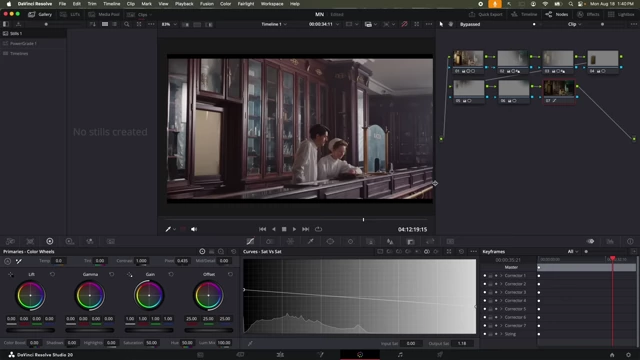The width and height of the screenshot is (640, 360).
Task: Expand Corrector 4 keyframe track
Action: click(x=501, y=301)
